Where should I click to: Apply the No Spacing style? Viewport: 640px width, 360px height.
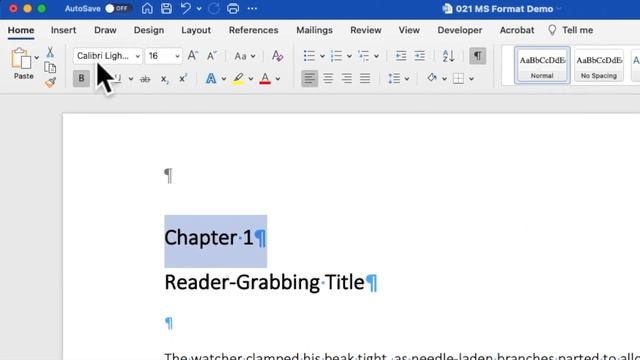599,65
